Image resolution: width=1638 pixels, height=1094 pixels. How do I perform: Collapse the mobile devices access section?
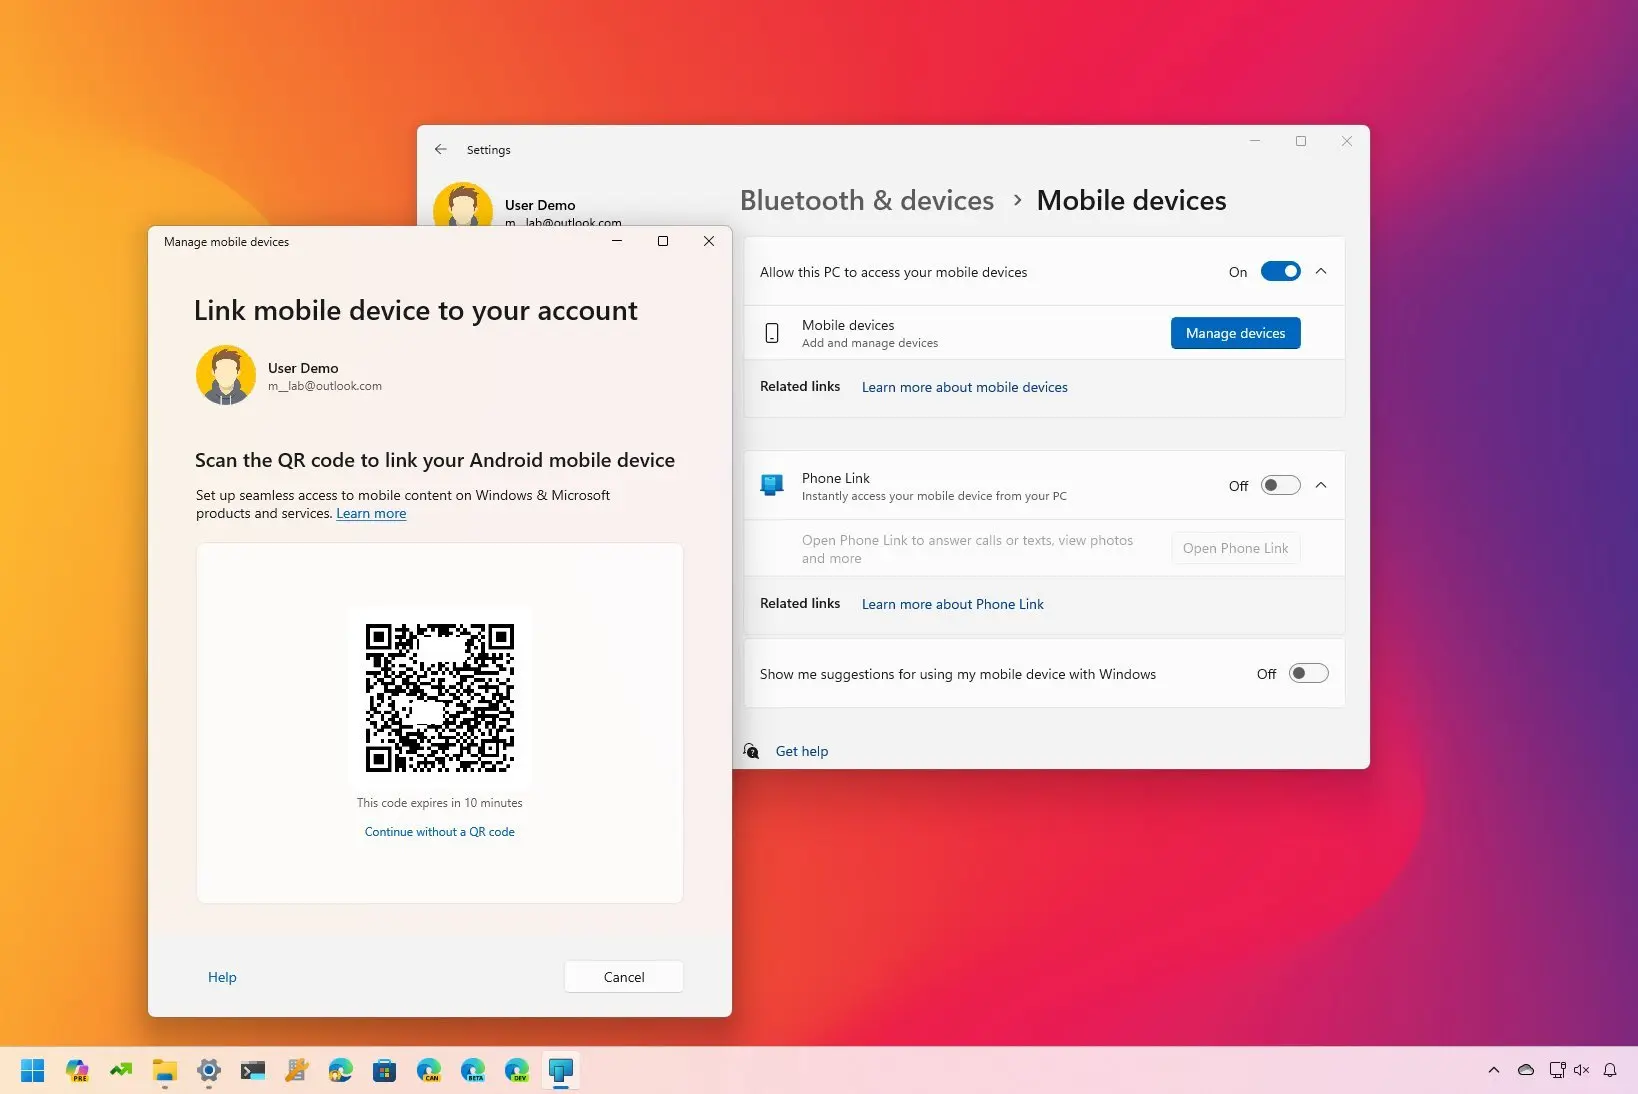1321,271
